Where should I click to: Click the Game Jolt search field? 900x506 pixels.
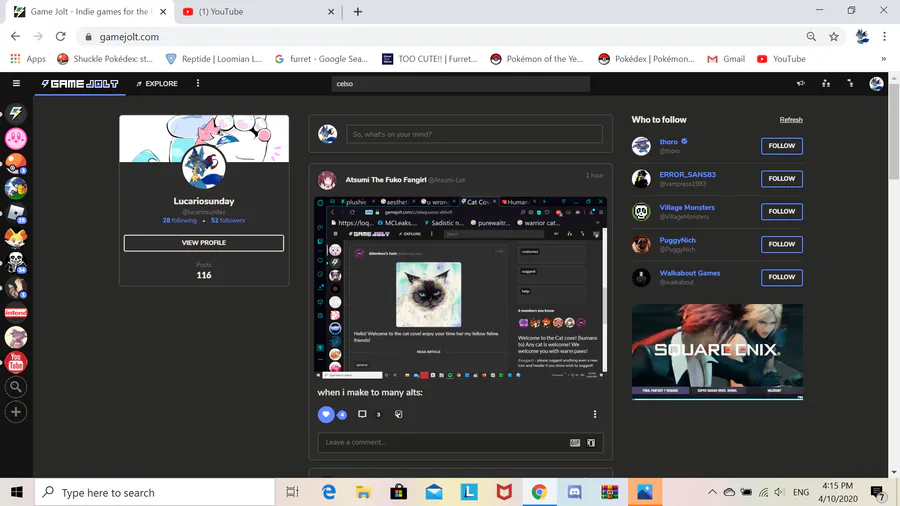click(x=460, y=84)
